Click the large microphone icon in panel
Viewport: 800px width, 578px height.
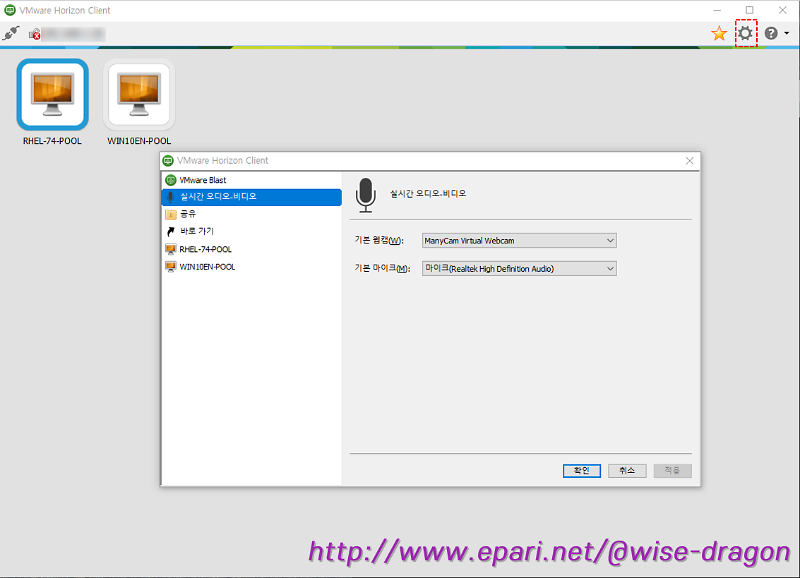[365, 195]
